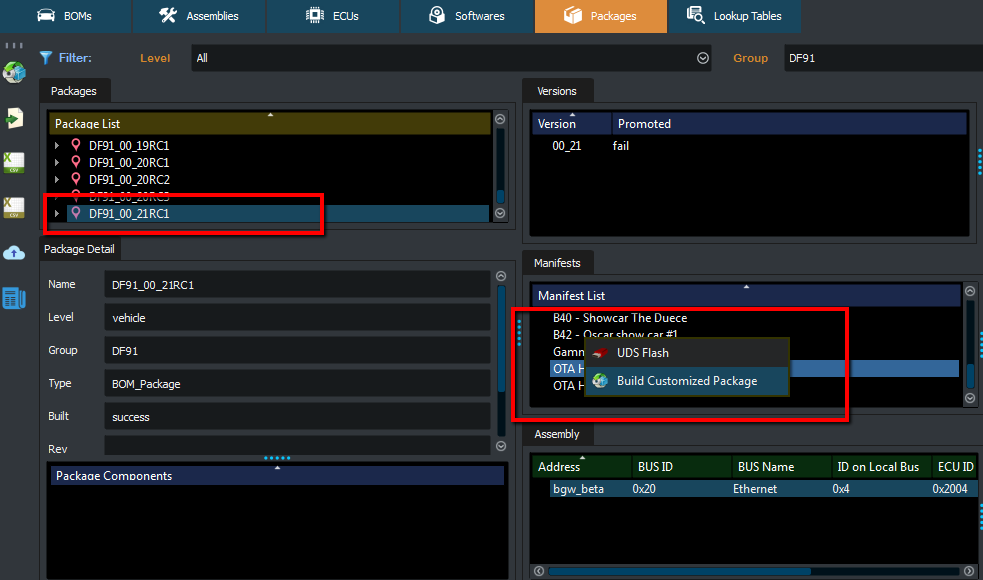983x580 pixels.
Task: Choose Build Customized Package from the menu
Action: [686, 381]
